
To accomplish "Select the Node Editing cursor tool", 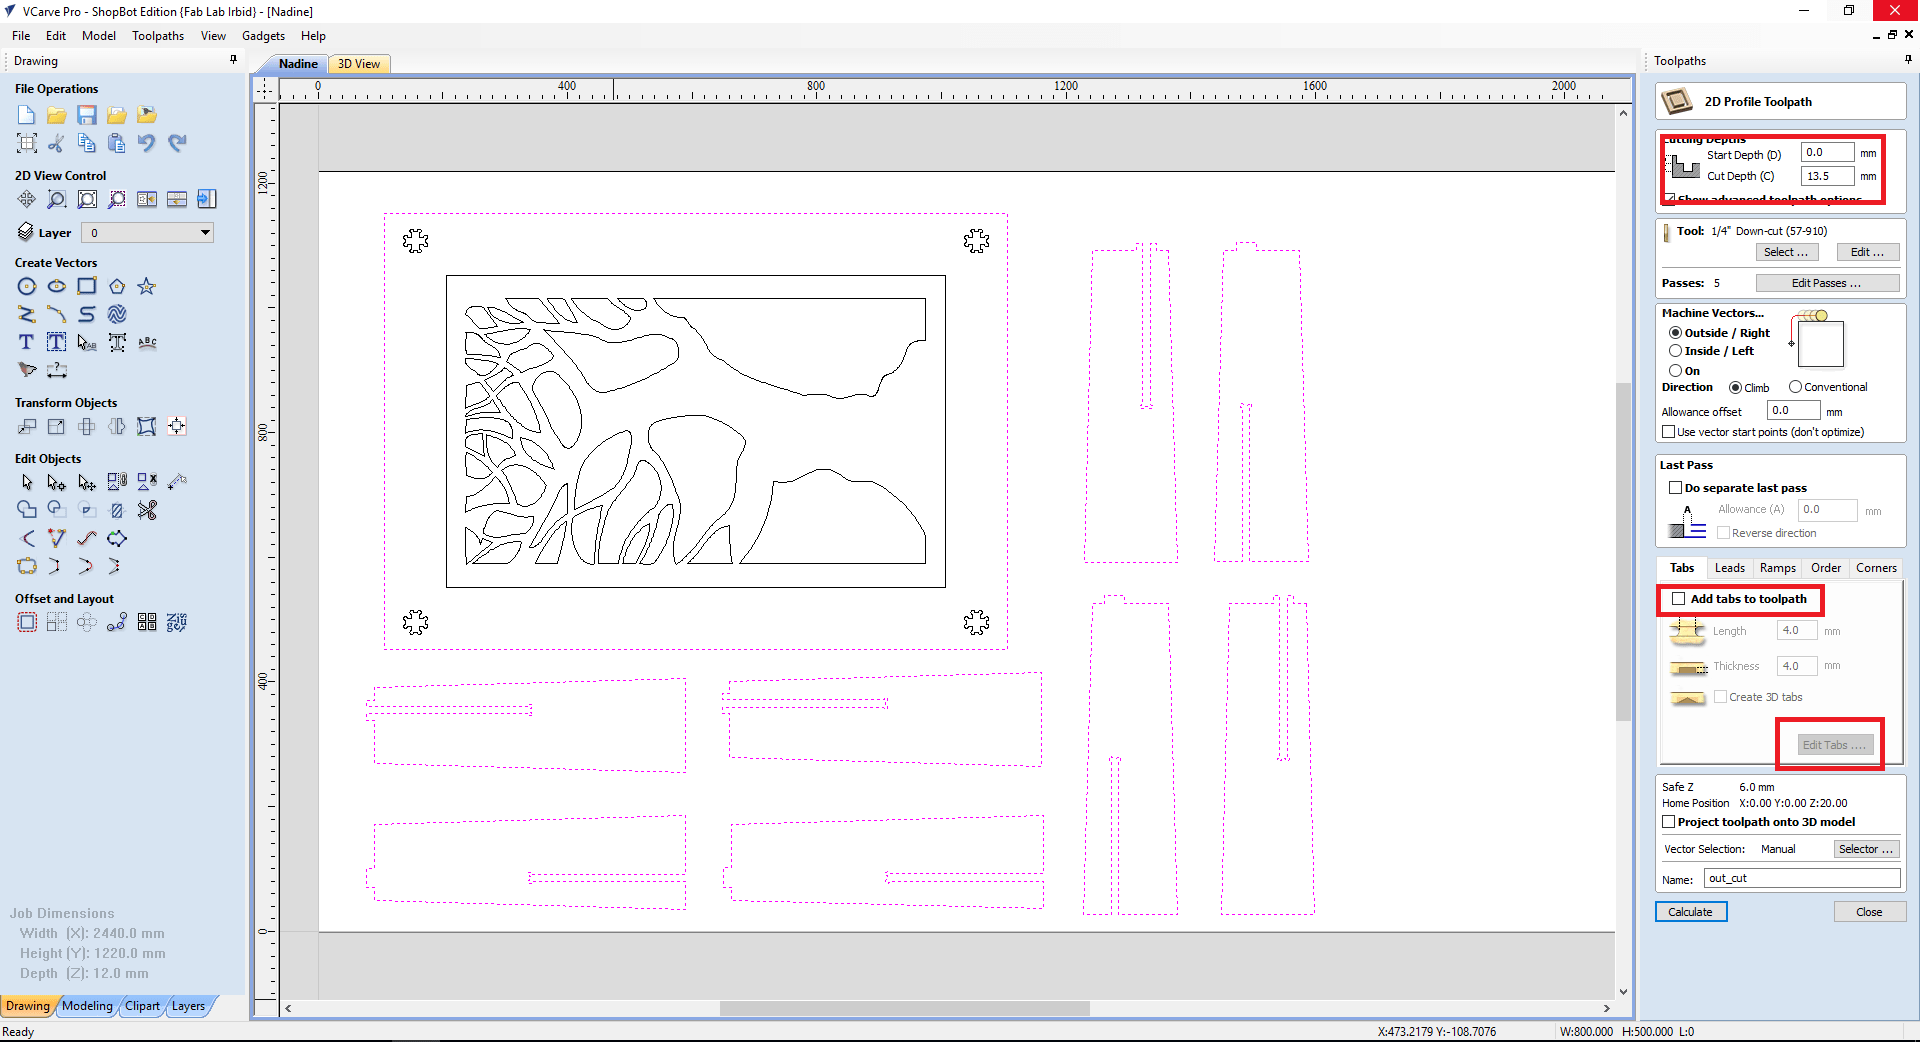I will coord(57,482).
